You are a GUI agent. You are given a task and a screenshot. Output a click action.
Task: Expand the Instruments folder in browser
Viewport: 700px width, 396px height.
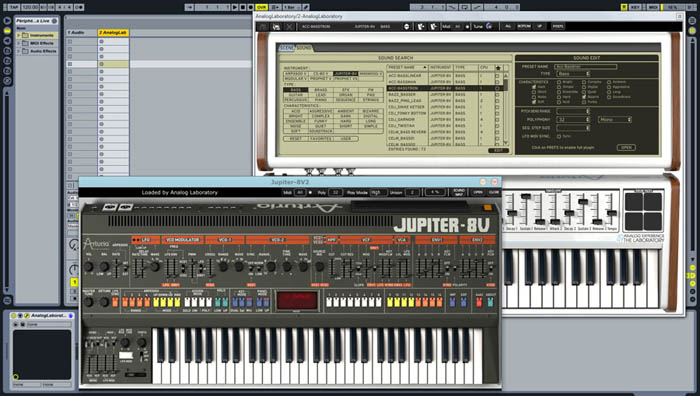click(19, 35)
